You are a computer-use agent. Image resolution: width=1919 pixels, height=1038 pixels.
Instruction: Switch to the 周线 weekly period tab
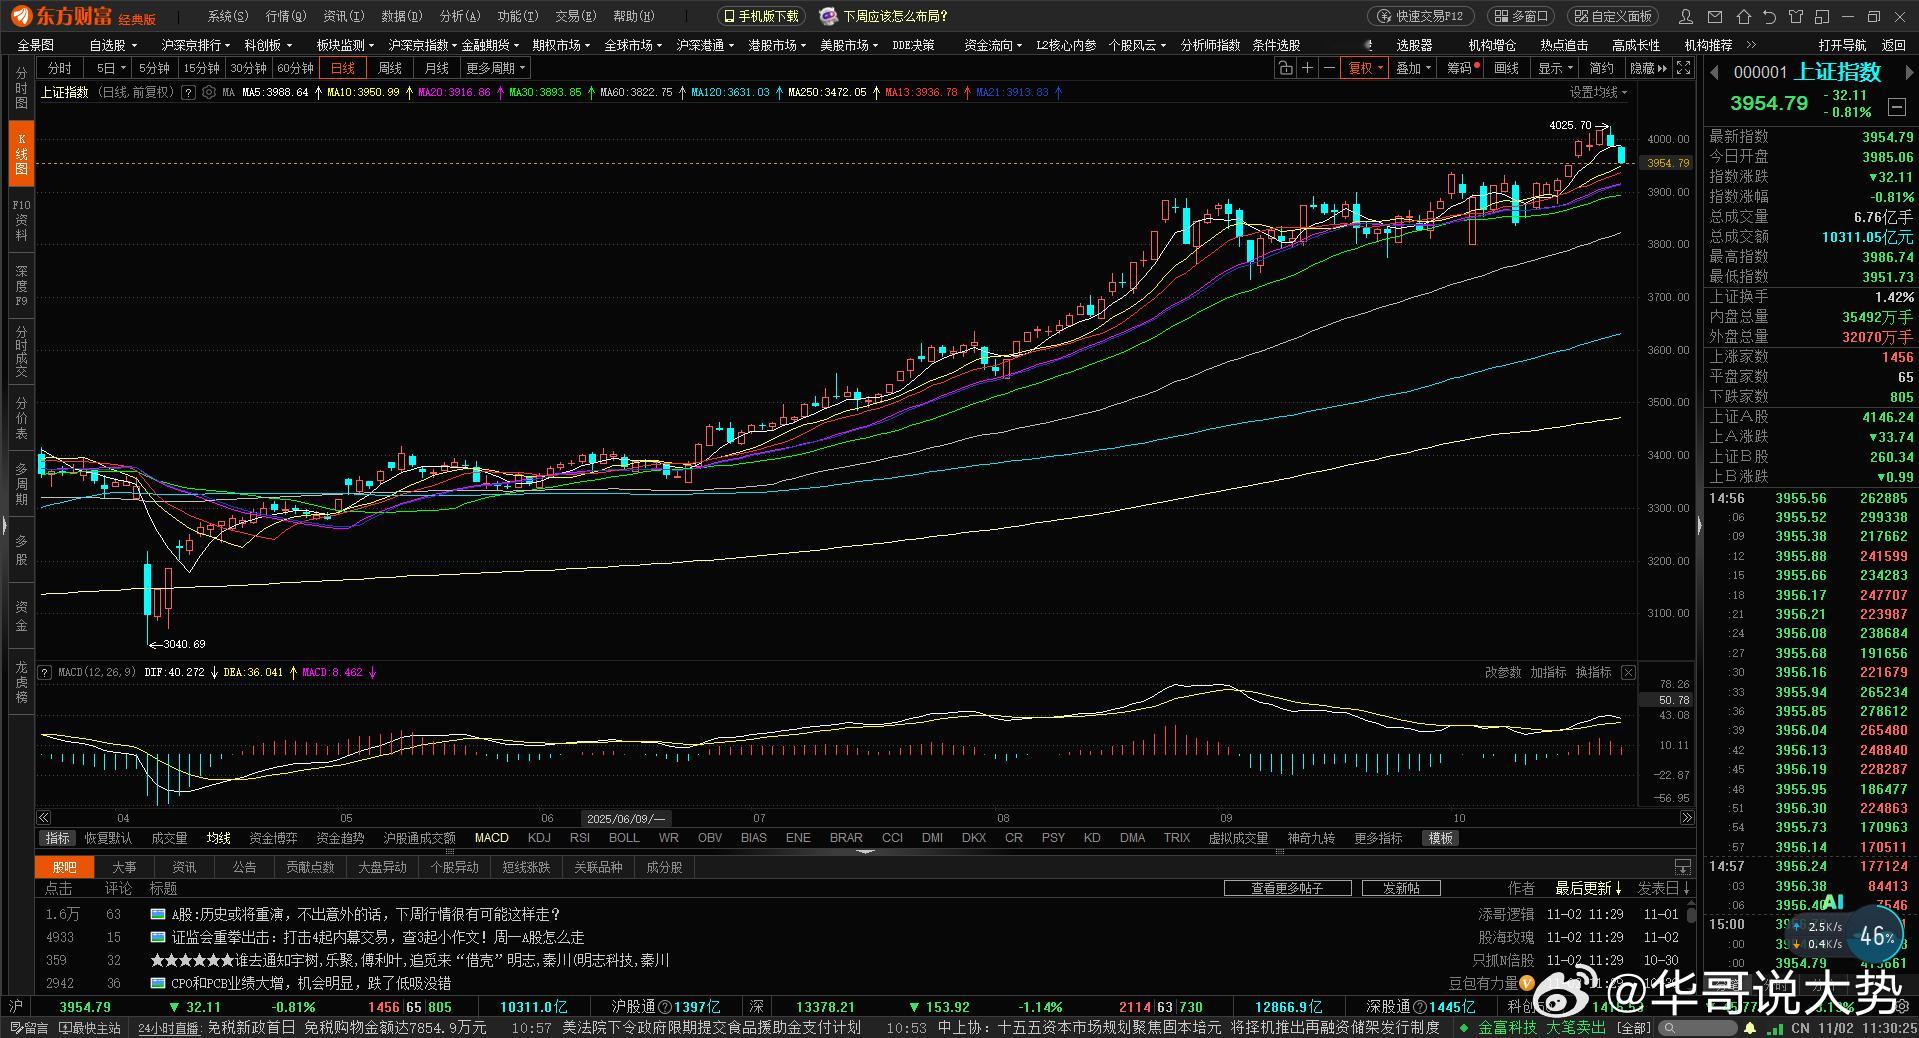[x=389, y=68]
